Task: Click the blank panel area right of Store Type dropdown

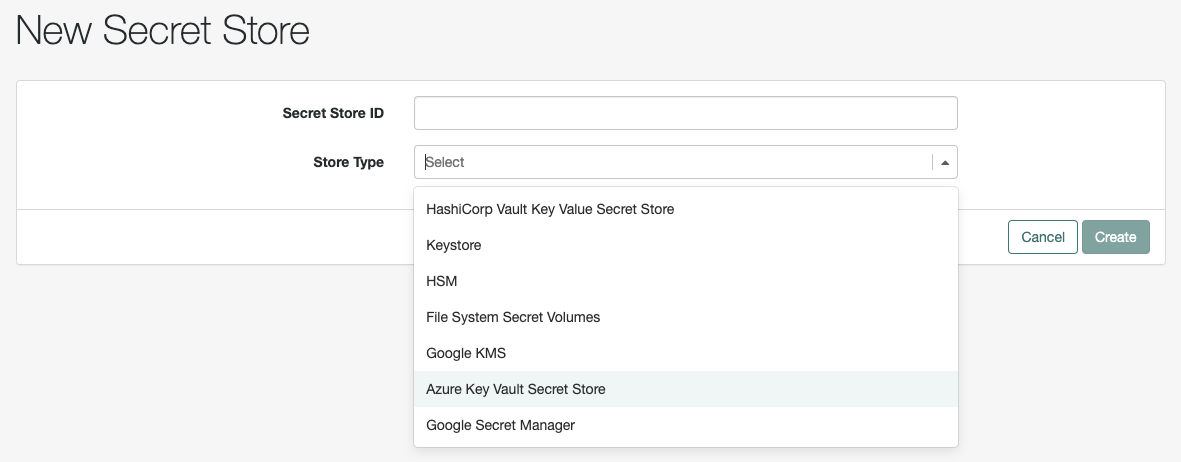Action: (x=1060, y=162)
